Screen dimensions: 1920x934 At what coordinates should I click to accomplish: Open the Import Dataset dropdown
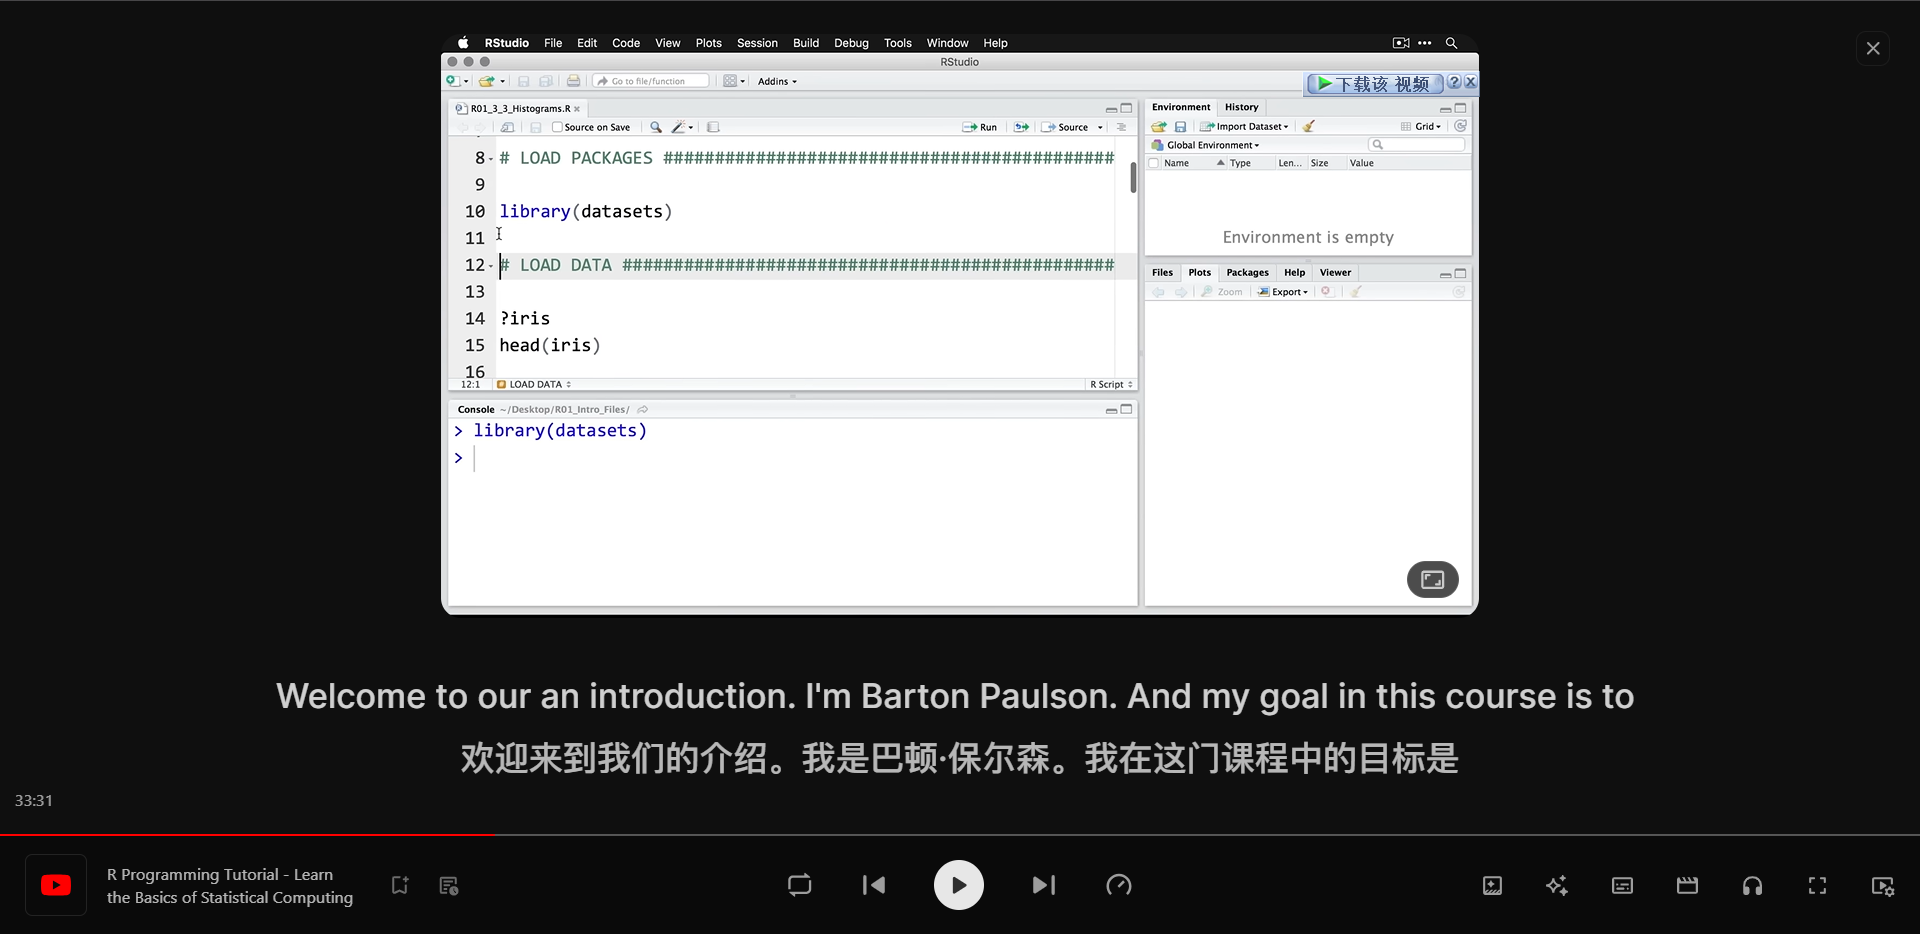tap(1245, 126)
